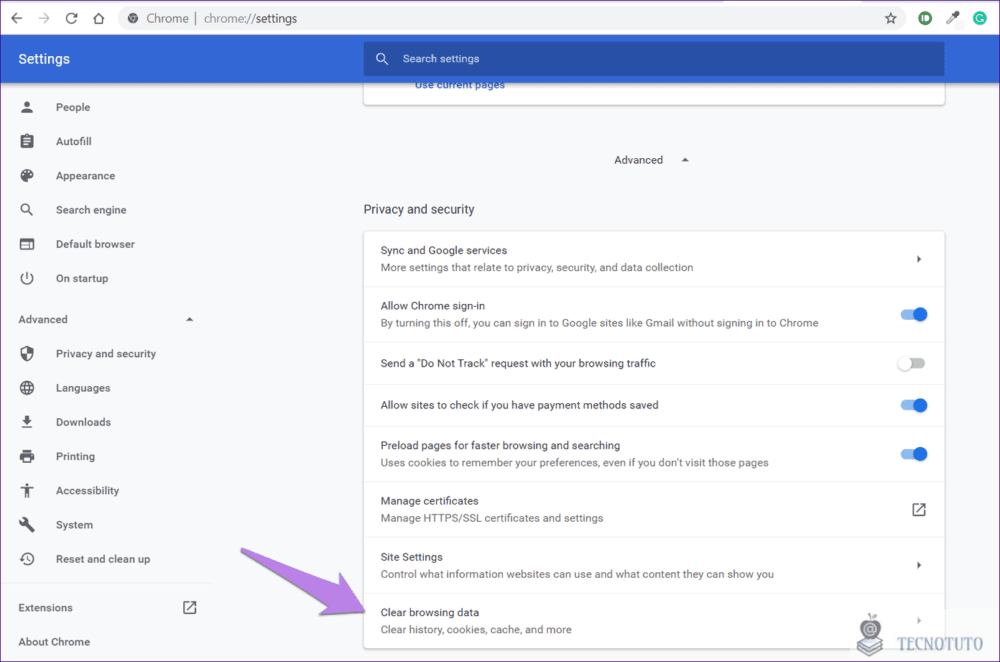Reload the page with the refresh icon
The height and width of the screenshot is (662, 1000).
71,18
